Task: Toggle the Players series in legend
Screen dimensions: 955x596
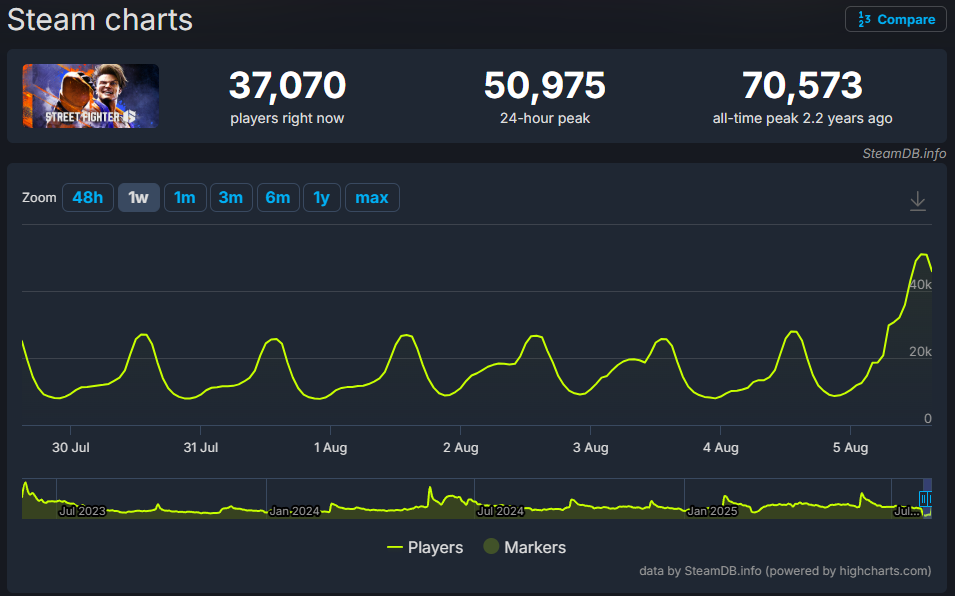Action: pos(425,547)
